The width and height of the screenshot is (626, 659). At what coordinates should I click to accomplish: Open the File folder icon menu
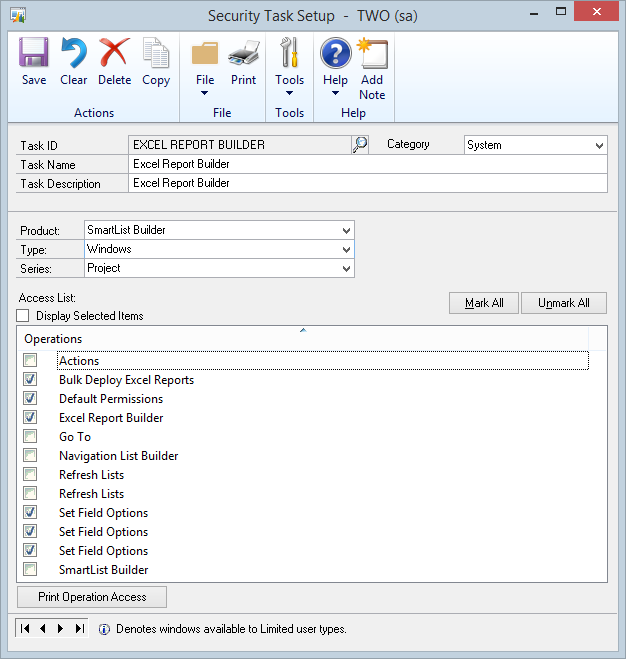205,53
